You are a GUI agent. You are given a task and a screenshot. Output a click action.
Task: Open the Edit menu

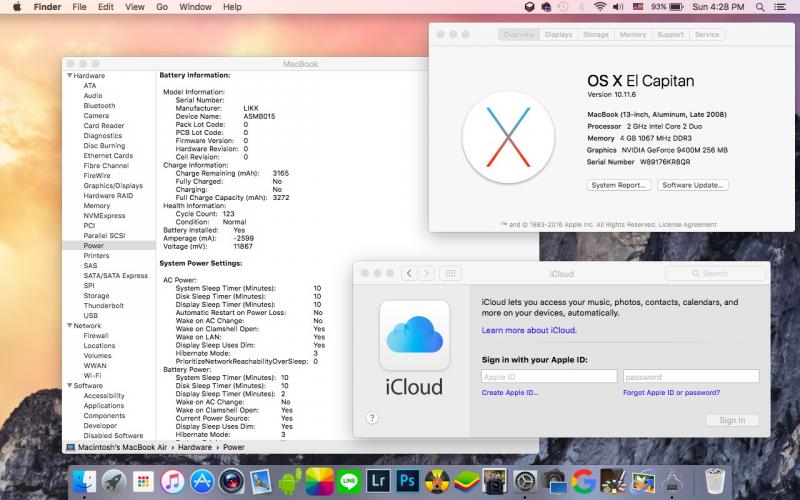click(x=106, y=7)
